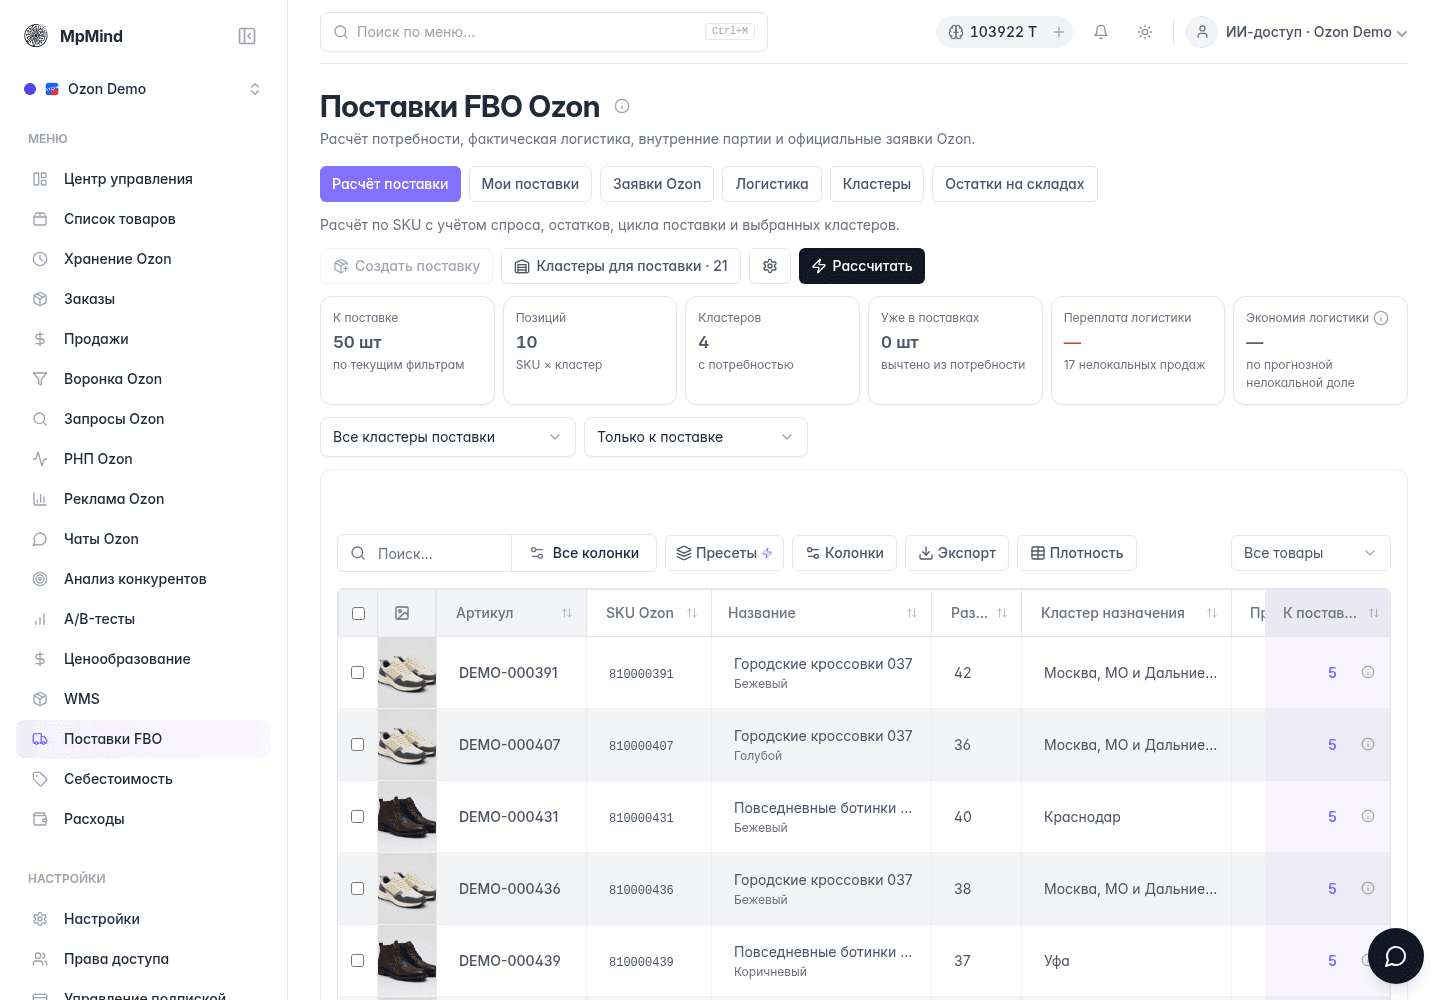Check the DEMO-000431 row checkbox
Screen dimensions: 1440x1000
tap(357, 816)
